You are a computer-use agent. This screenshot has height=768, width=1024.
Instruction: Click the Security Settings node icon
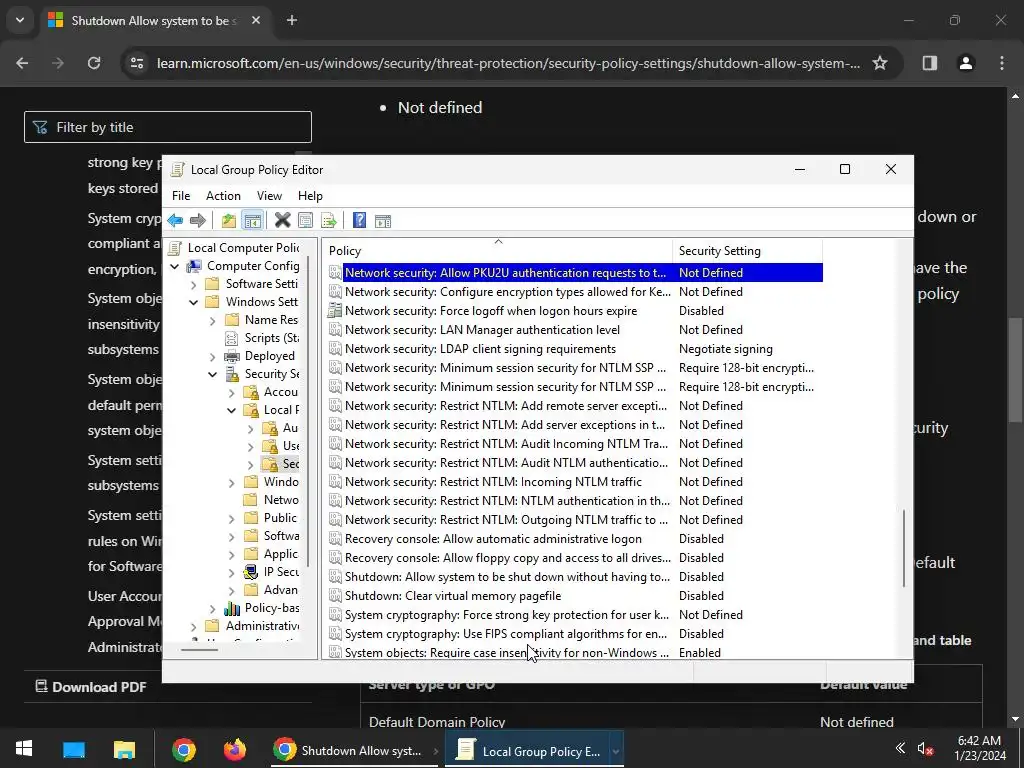(231, 374)
